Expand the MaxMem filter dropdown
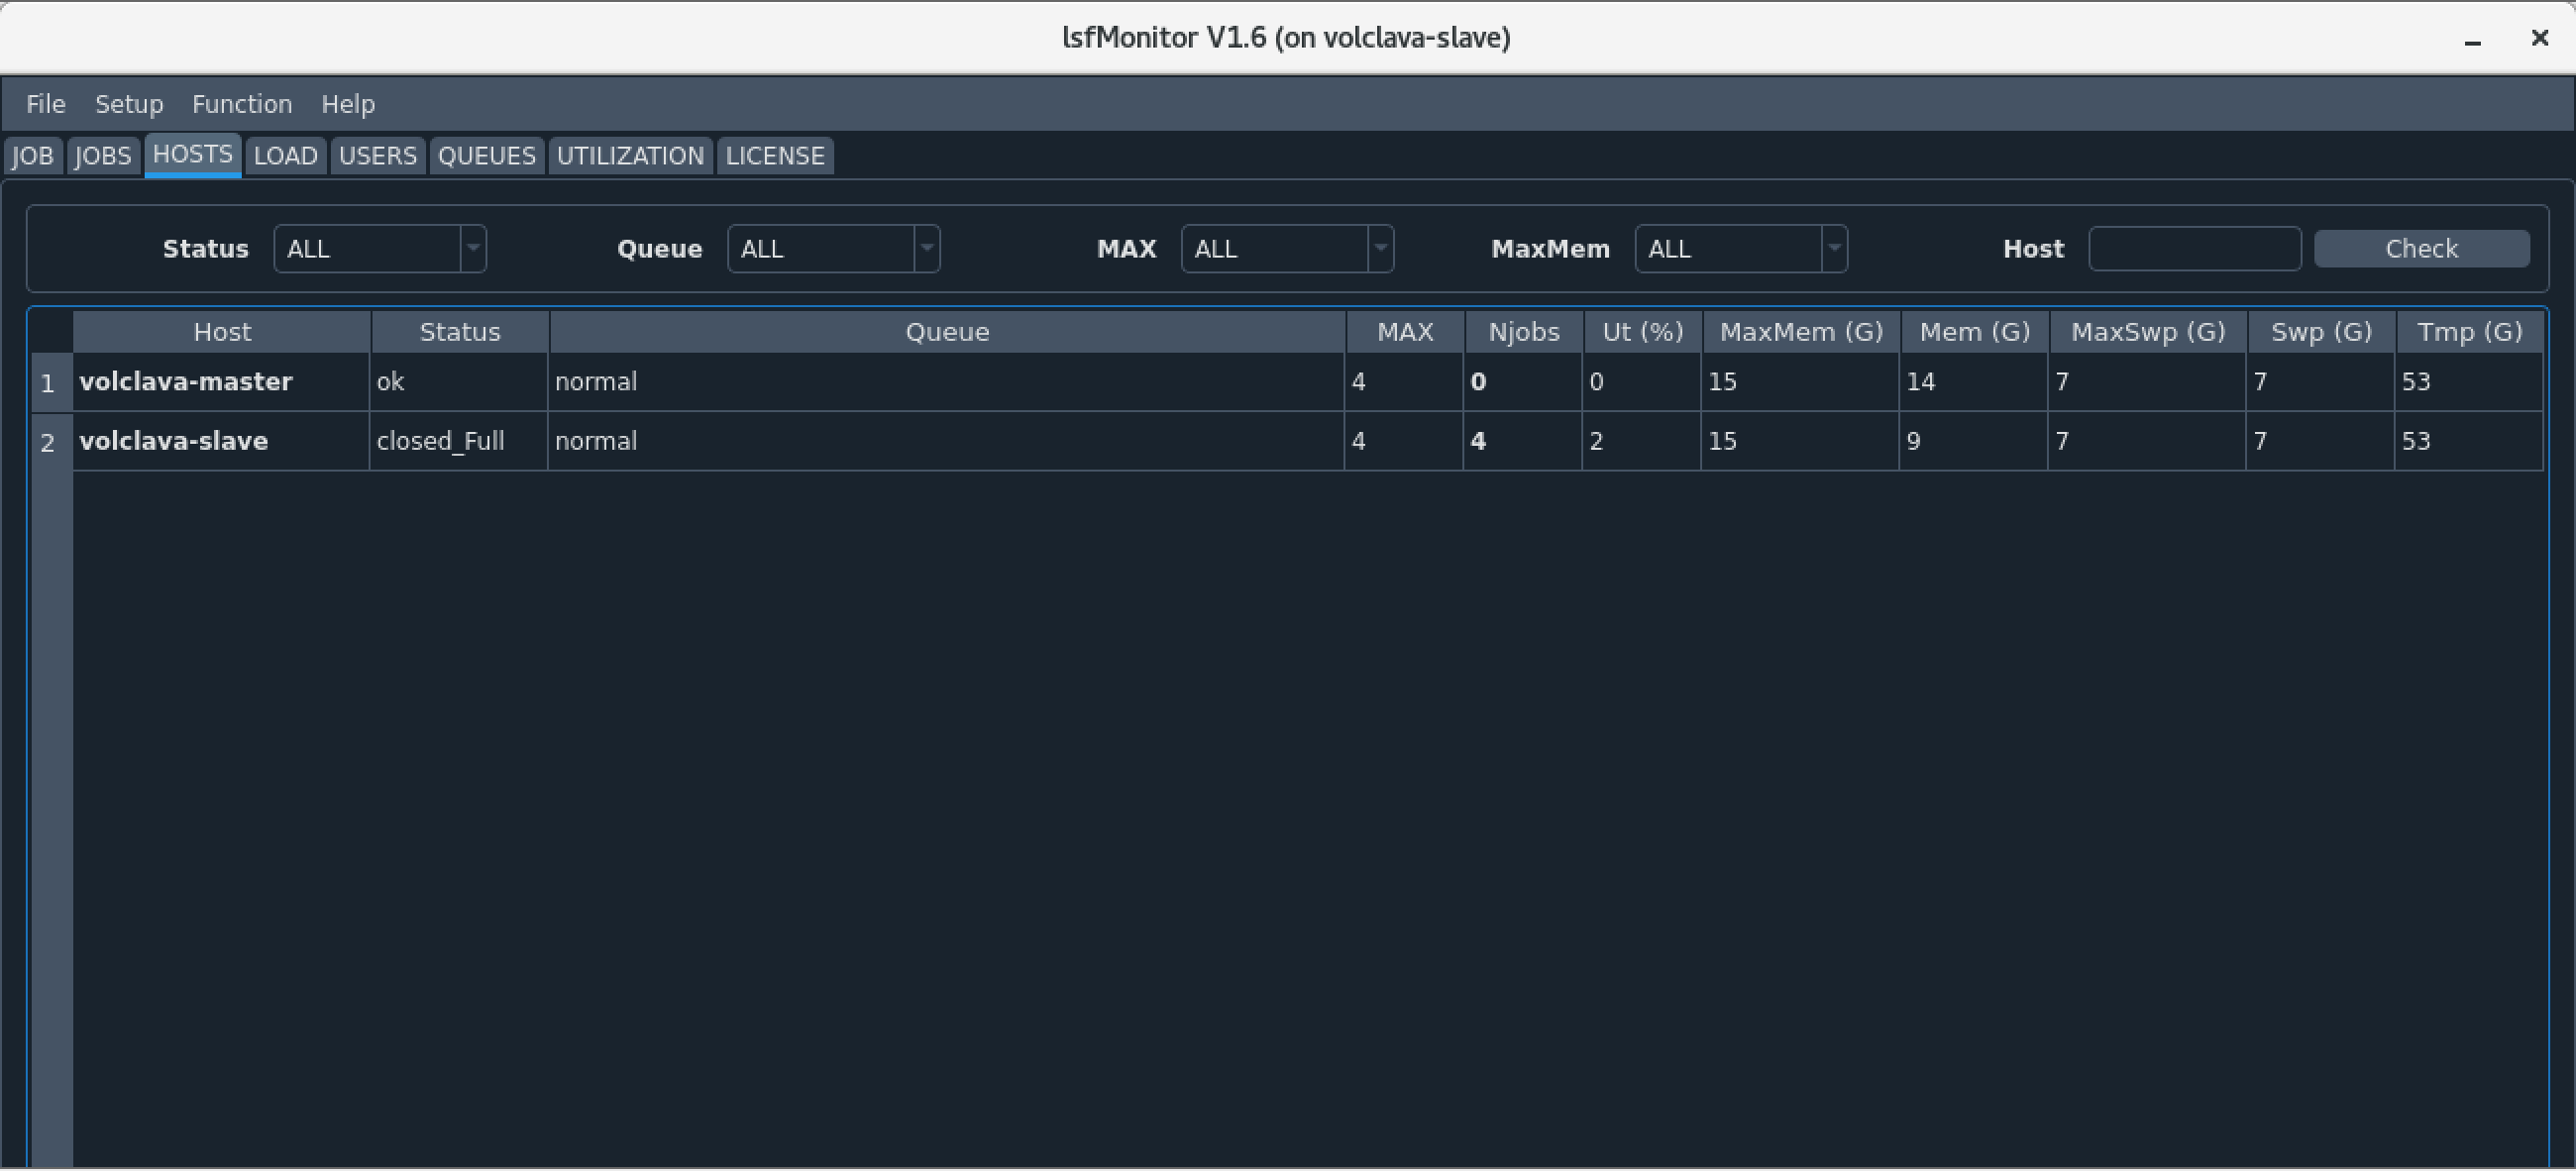2576x1171 pixels. [x=1740, y=249]
